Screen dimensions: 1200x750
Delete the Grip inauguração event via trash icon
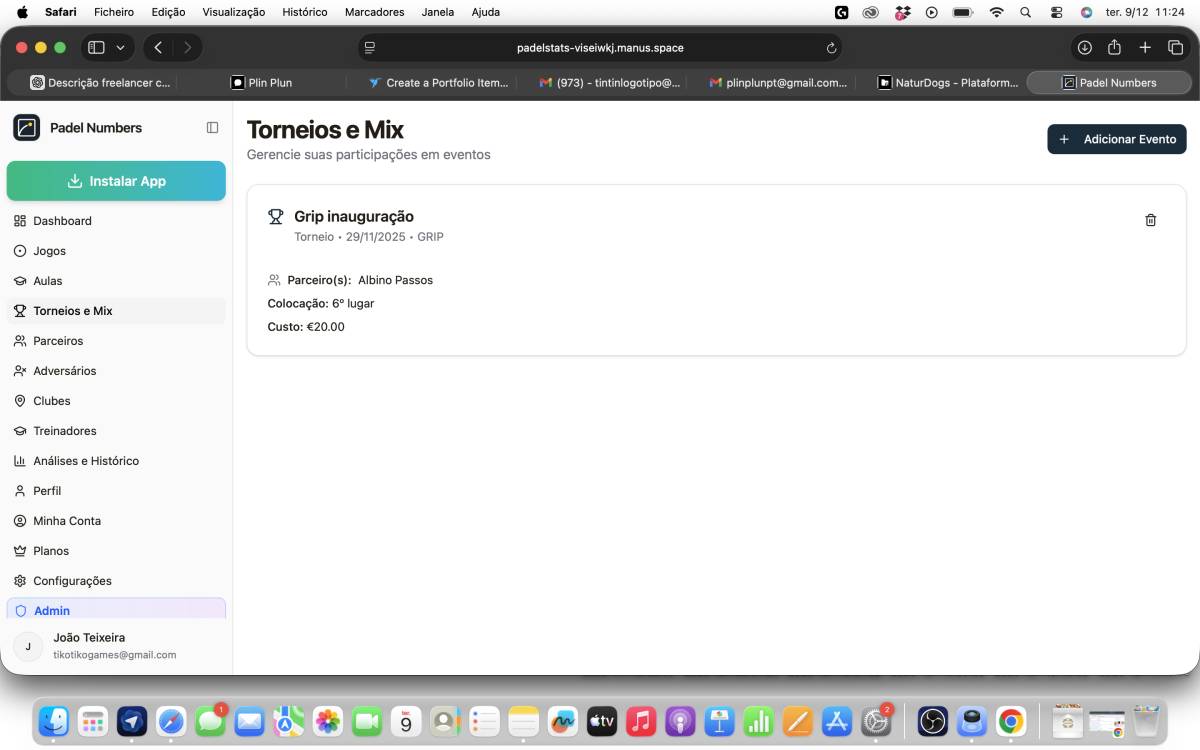pos(1150,220)
